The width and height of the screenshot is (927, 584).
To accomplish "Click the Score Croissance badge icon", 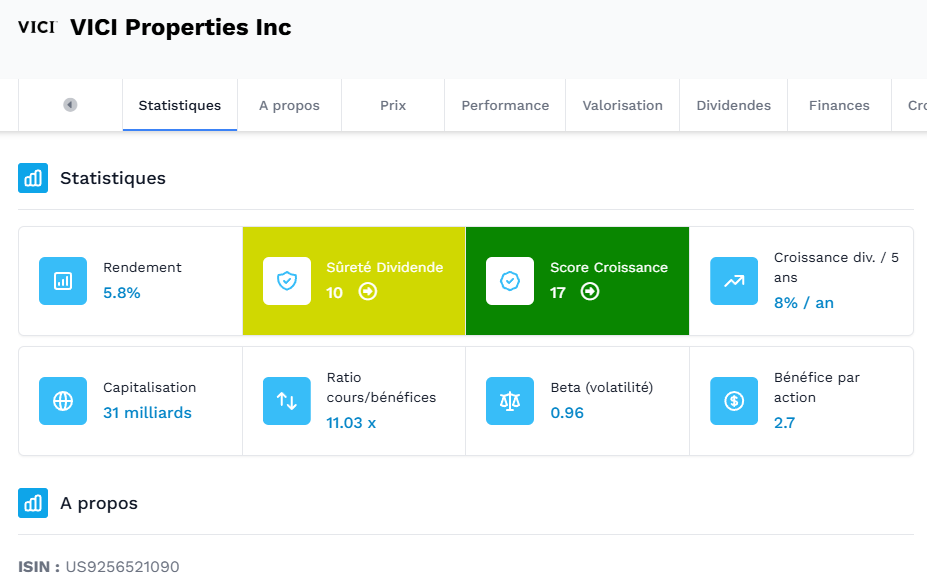I will click(x=510, y=281).
